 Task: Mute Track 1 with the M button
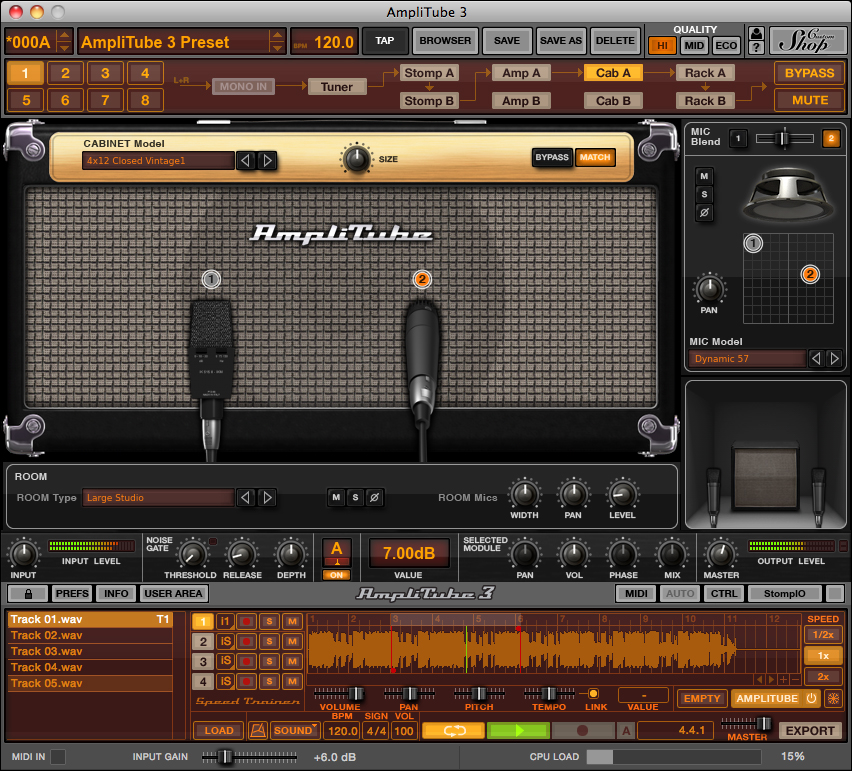[x=292, y=621]
